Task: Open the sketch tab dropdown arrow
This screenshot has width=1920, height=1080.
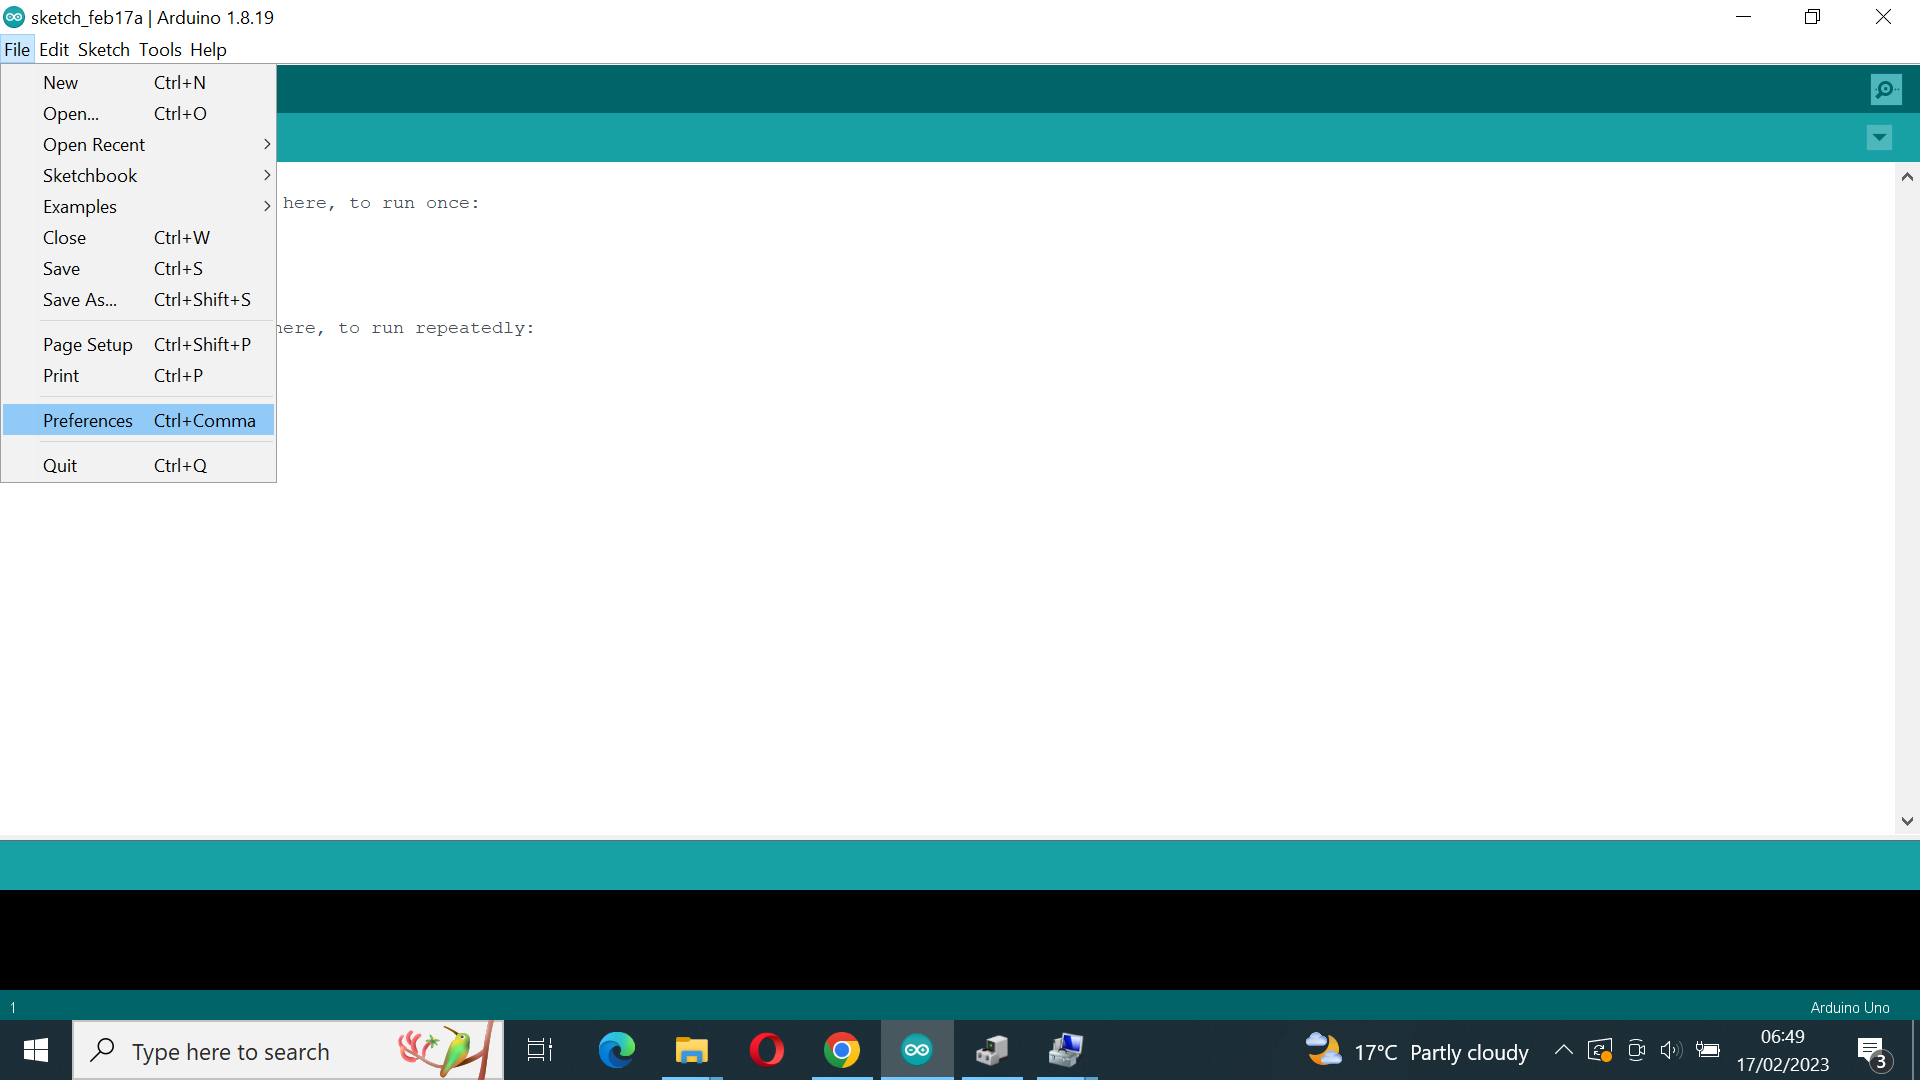Action: [1879, 137]
